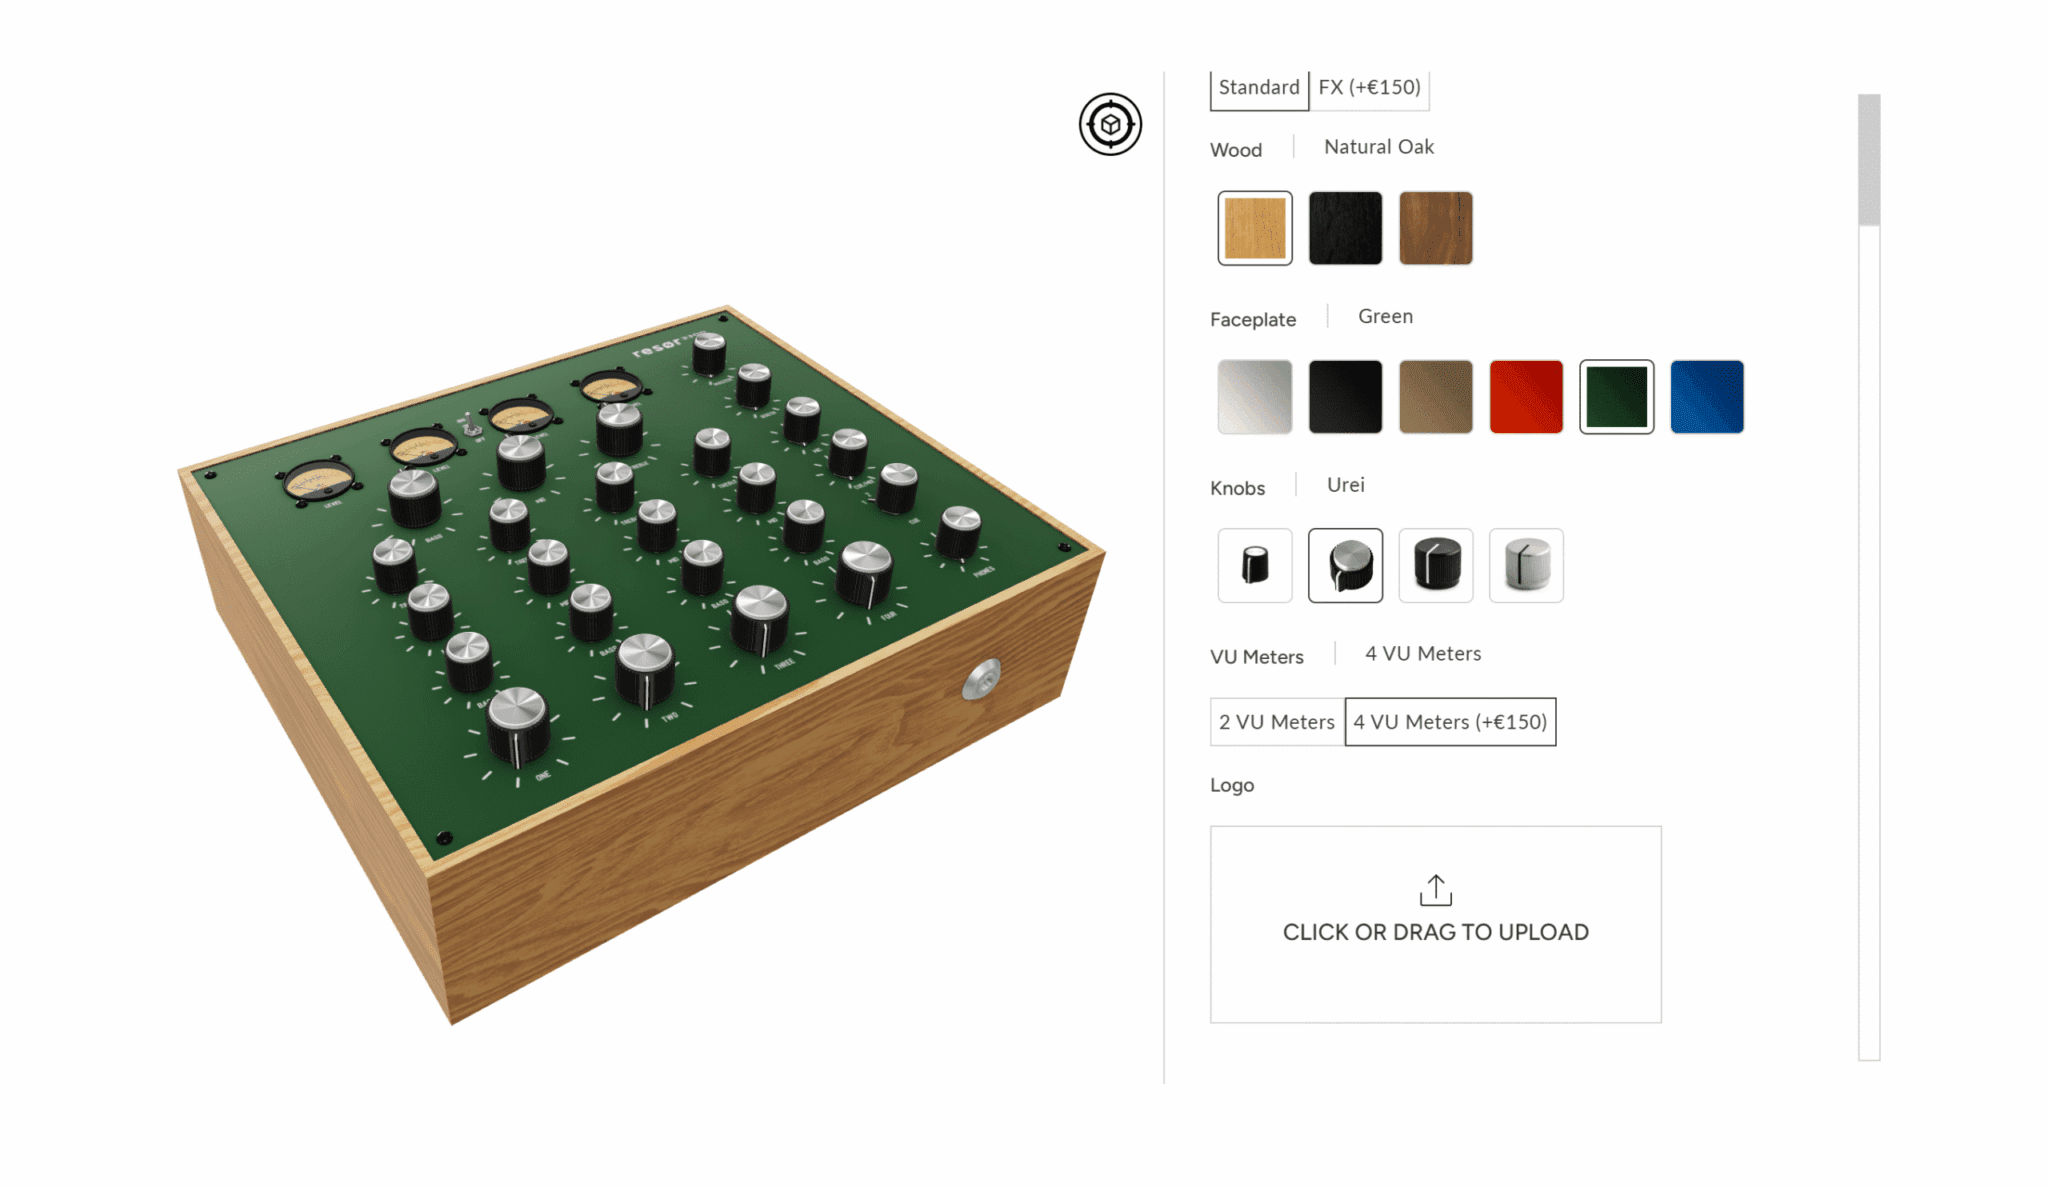Select the white-capped black knob style
This screenshot has width=2048, height=1187.
1255,565
